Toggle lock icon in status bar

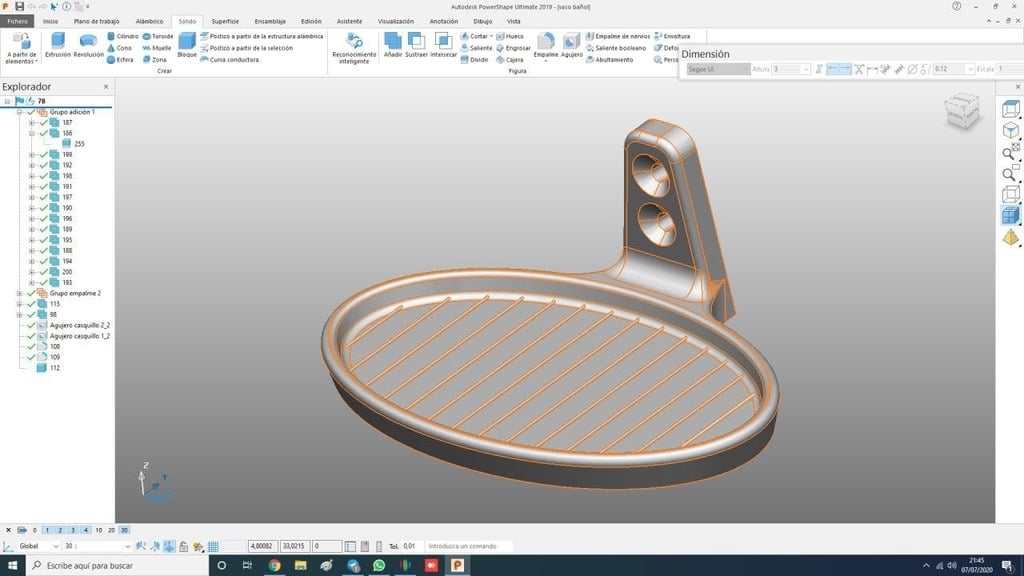184,546
